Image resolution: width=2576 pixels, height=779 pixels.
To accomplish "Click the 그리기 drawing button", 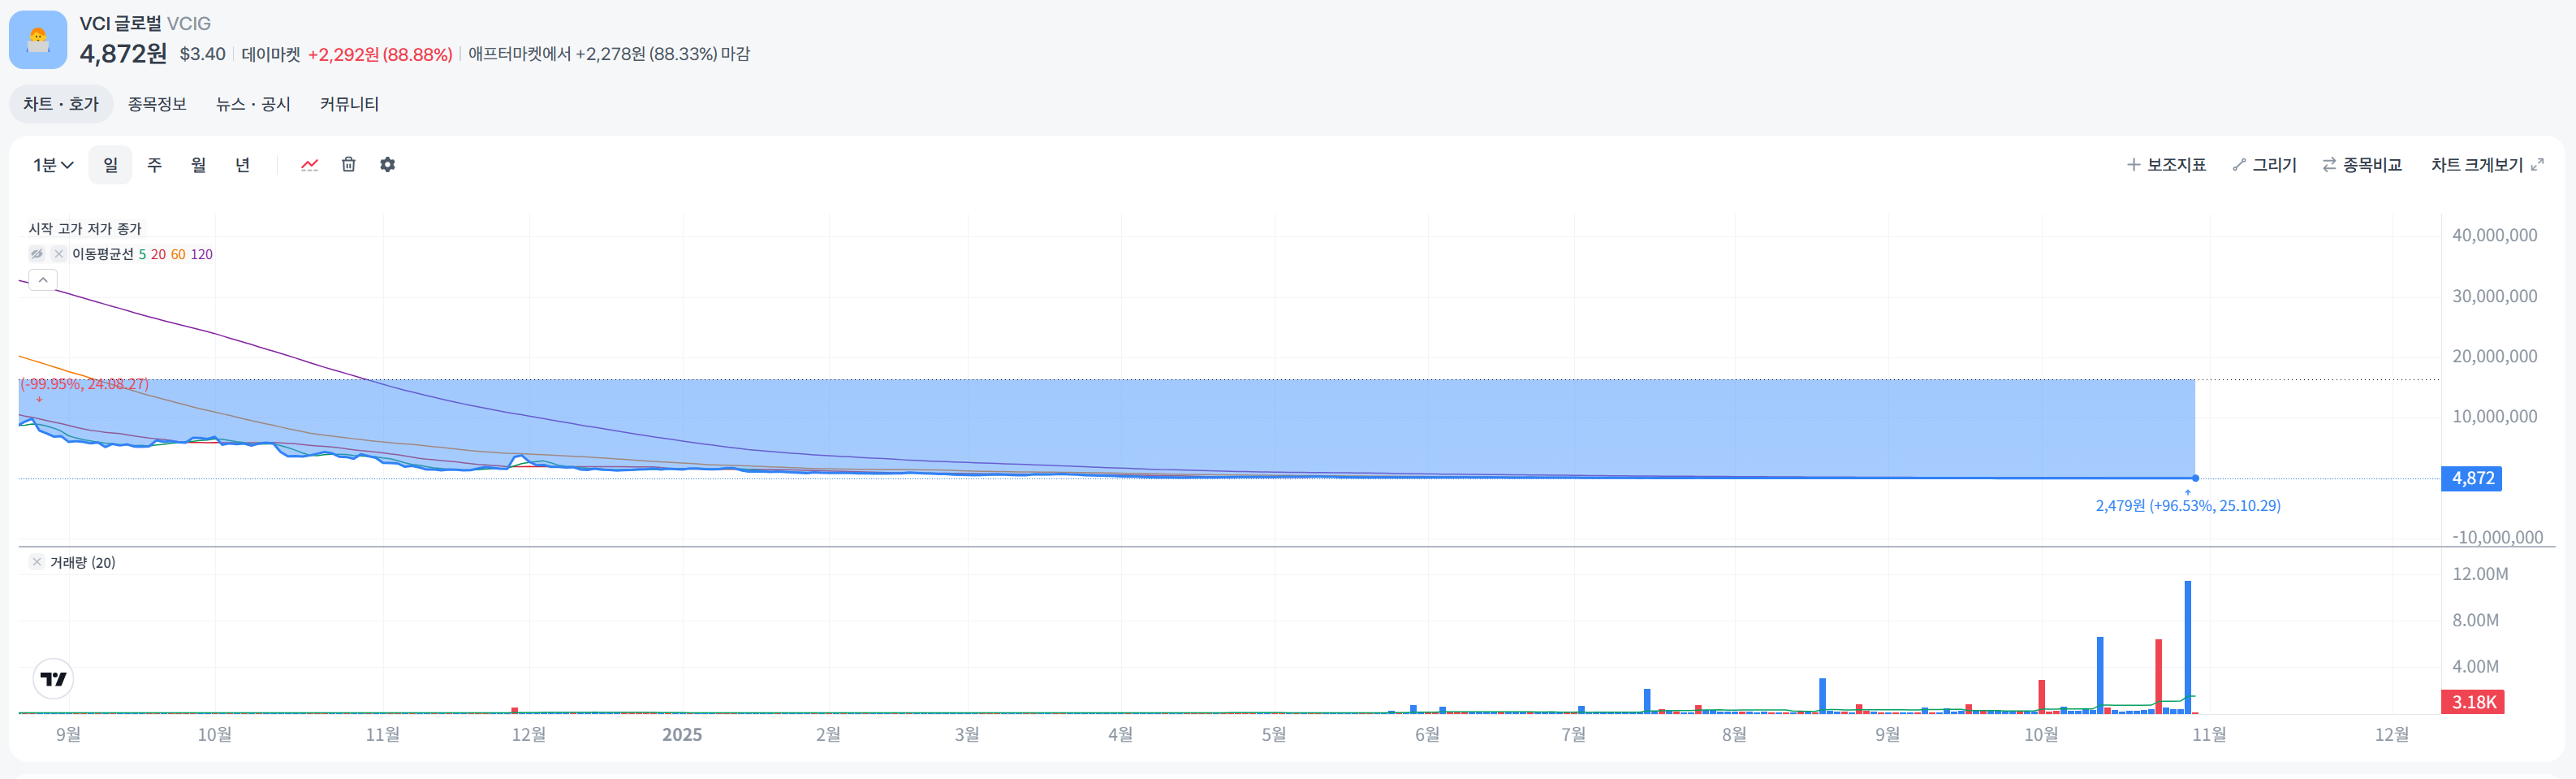I will 2265,165.
